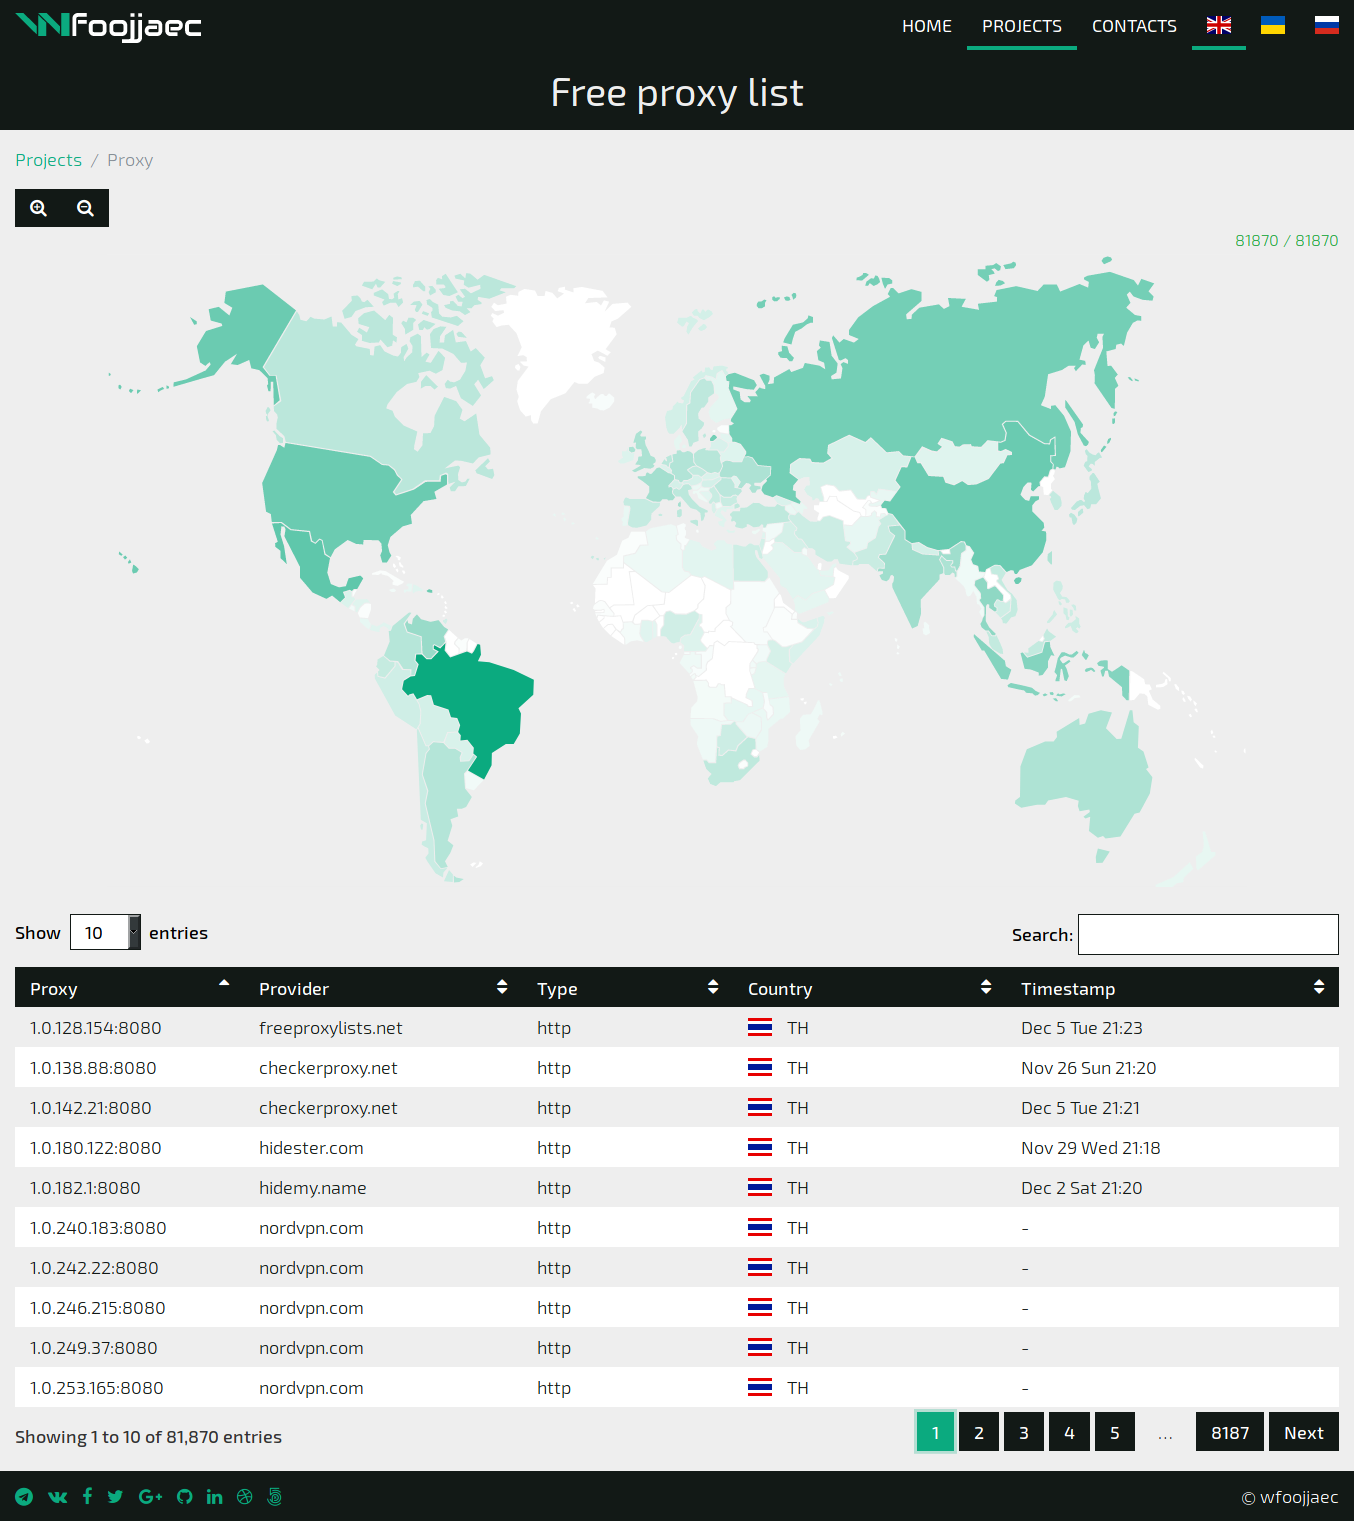Open the Telegram link in footer

24,1496
